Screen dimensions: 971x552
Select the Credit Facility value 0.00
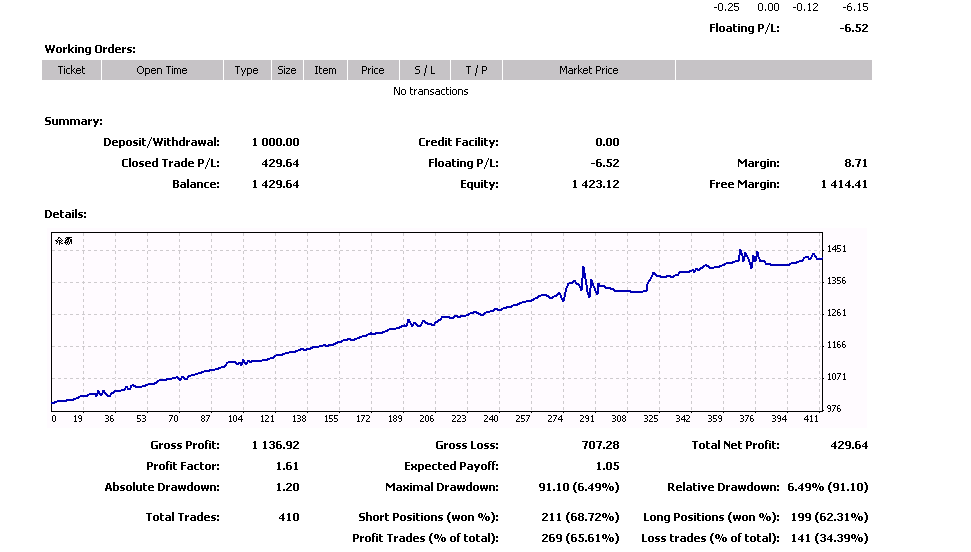point(607,142)
